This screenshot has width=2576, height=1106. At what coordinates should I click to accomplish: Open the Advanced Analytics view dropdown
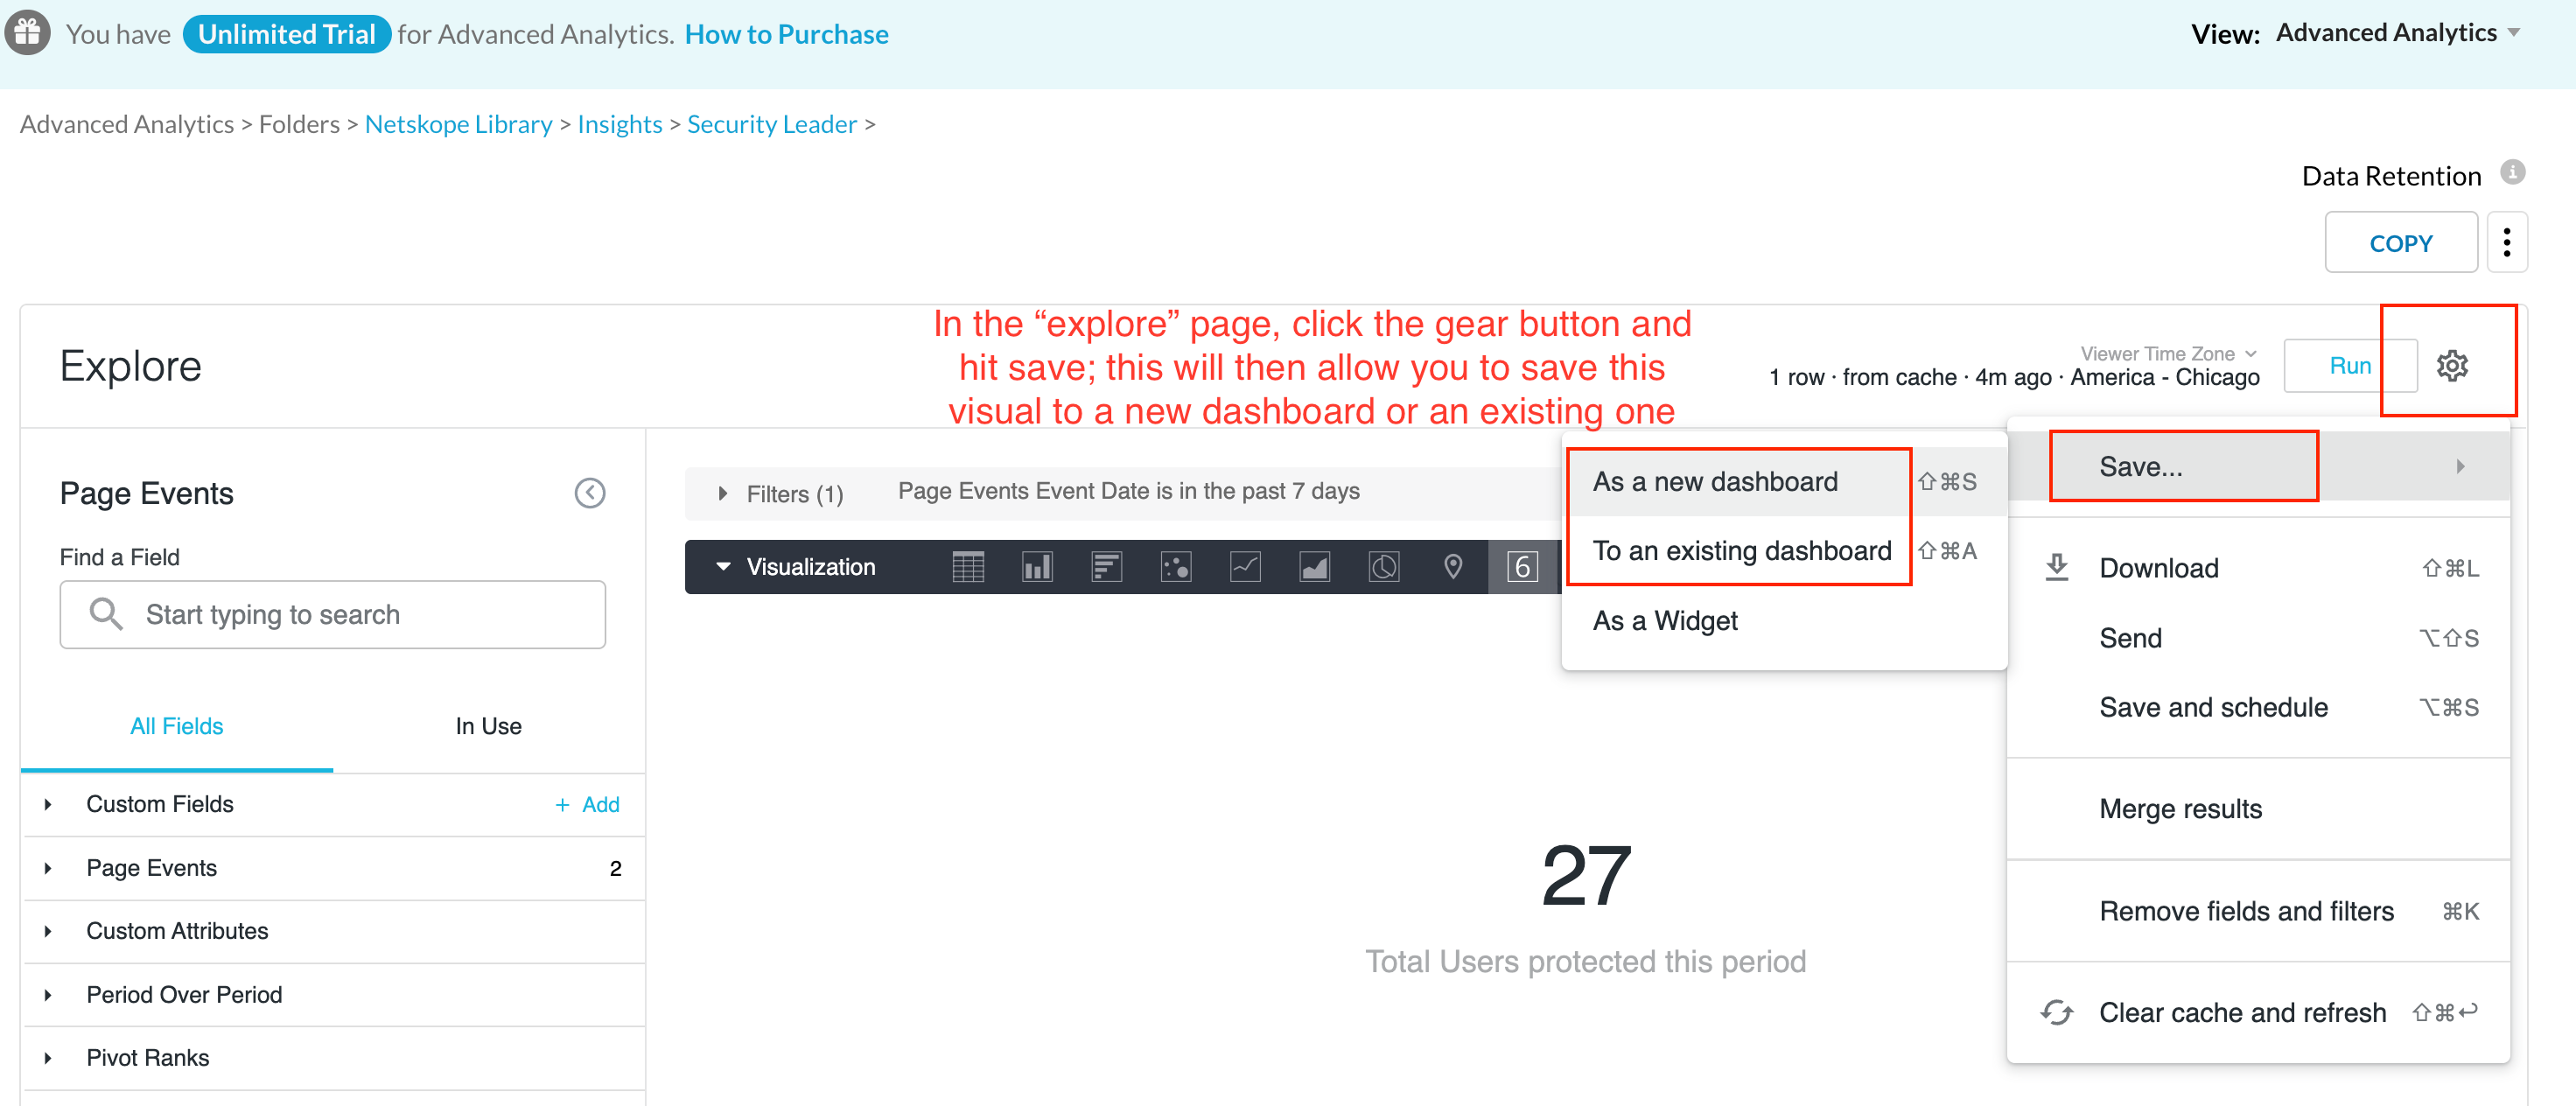tap(2397, 33)
